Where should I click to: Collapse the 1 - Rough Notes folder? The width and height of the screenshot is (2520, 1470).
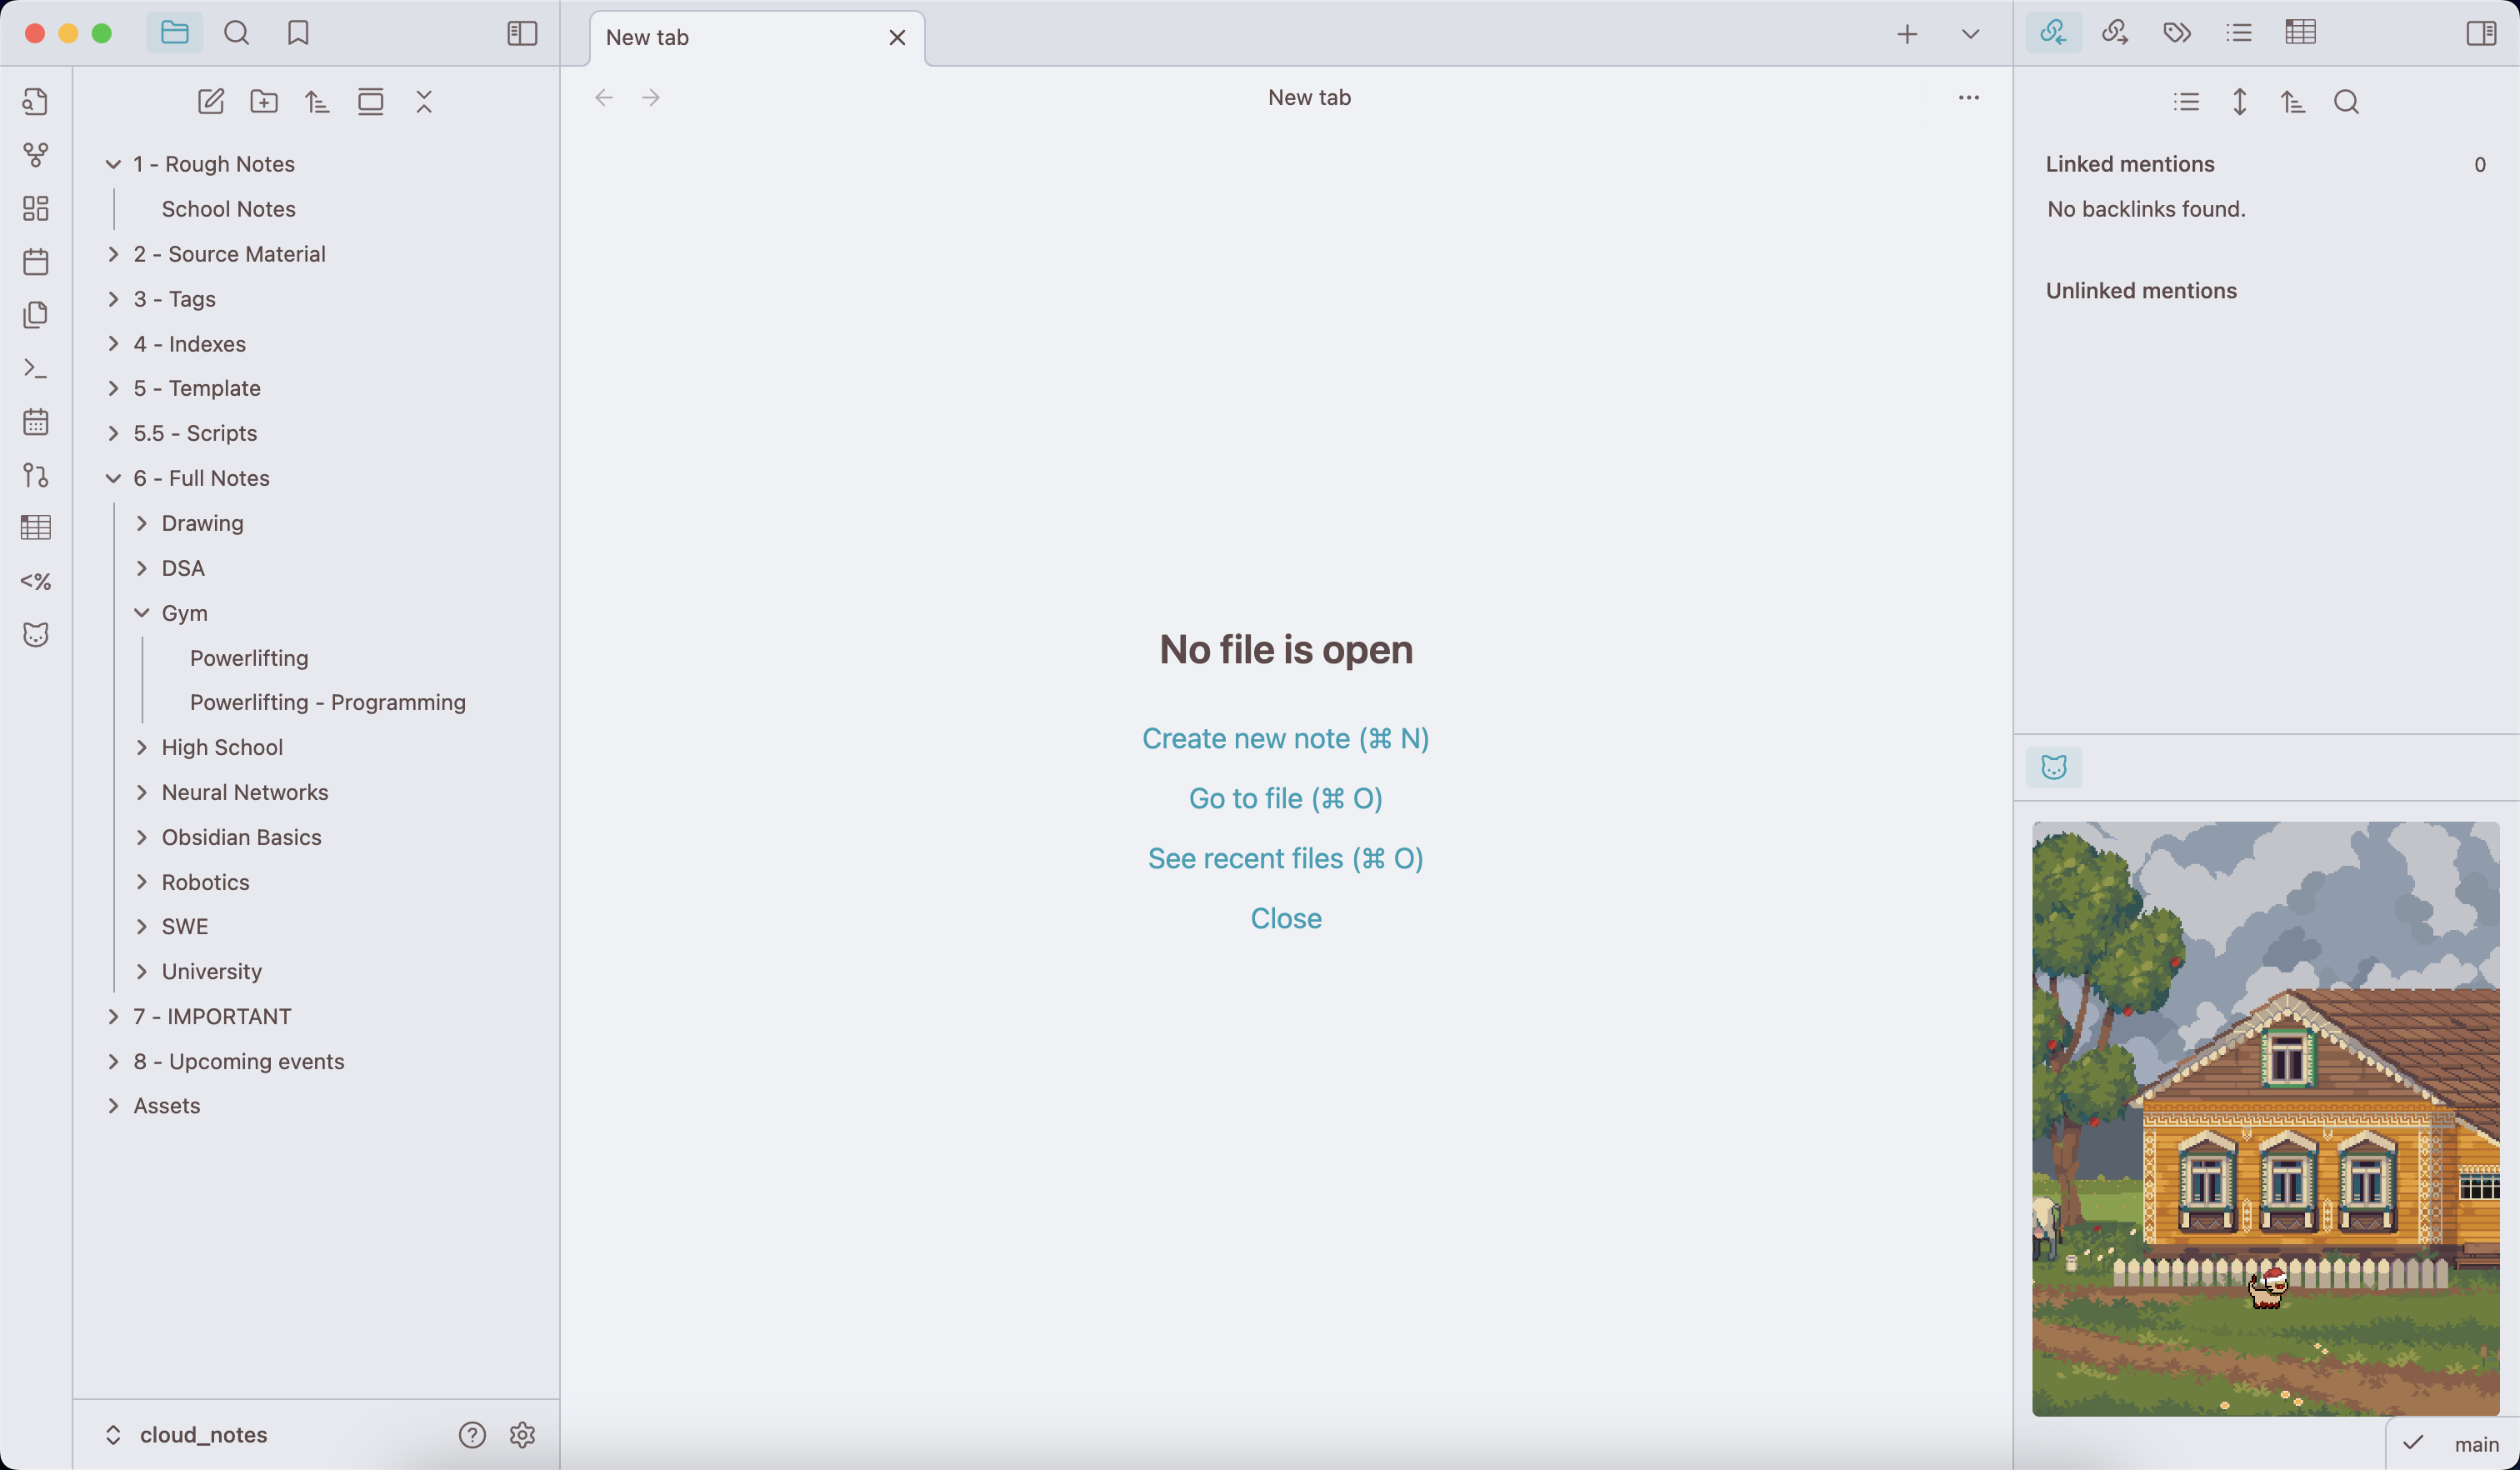point(113,163)
